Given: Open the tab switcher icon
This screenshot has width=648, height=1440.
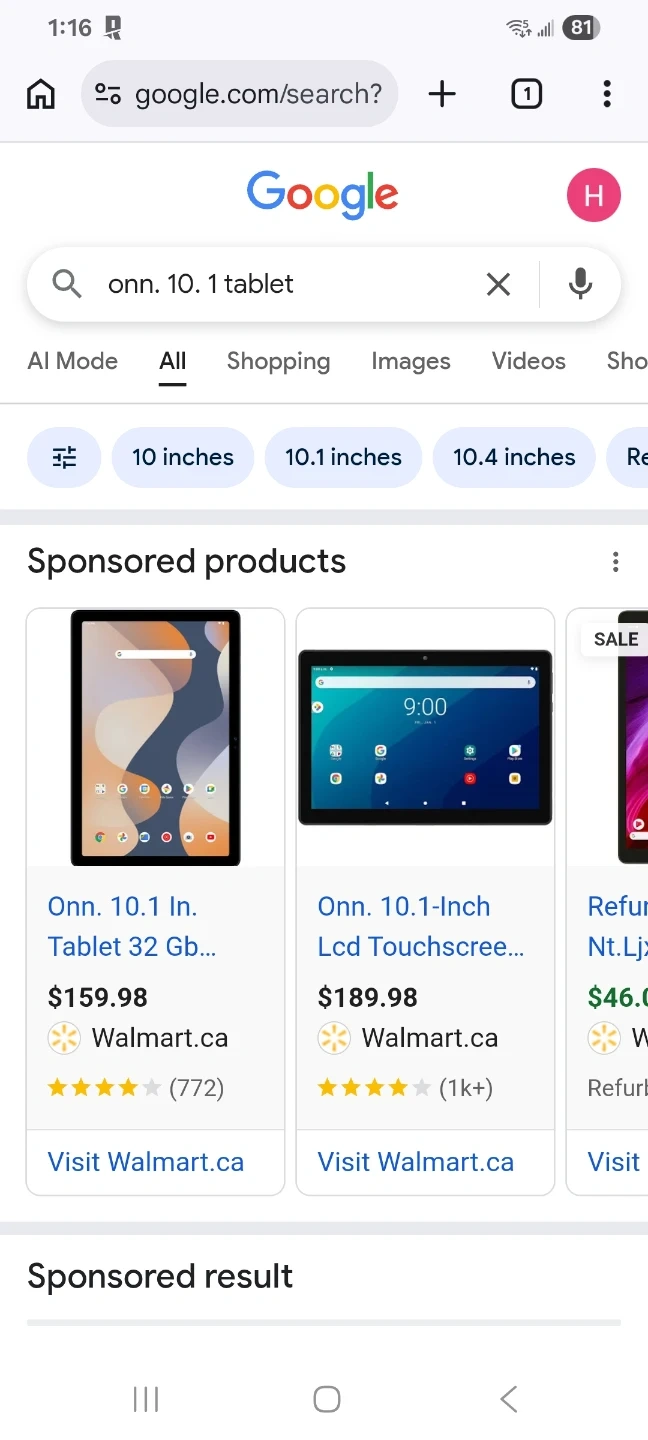Looking at the screenshot, I should tap(526, 94).
